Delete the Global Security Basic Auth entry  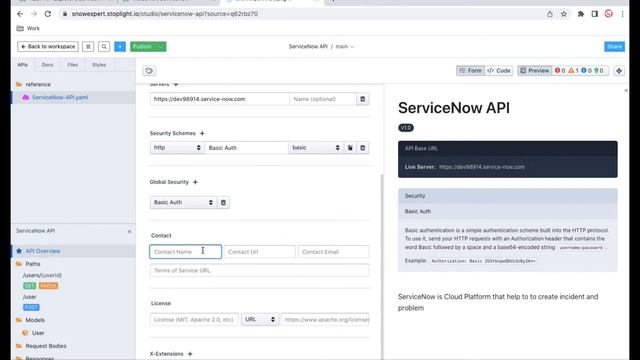point(223,202)
